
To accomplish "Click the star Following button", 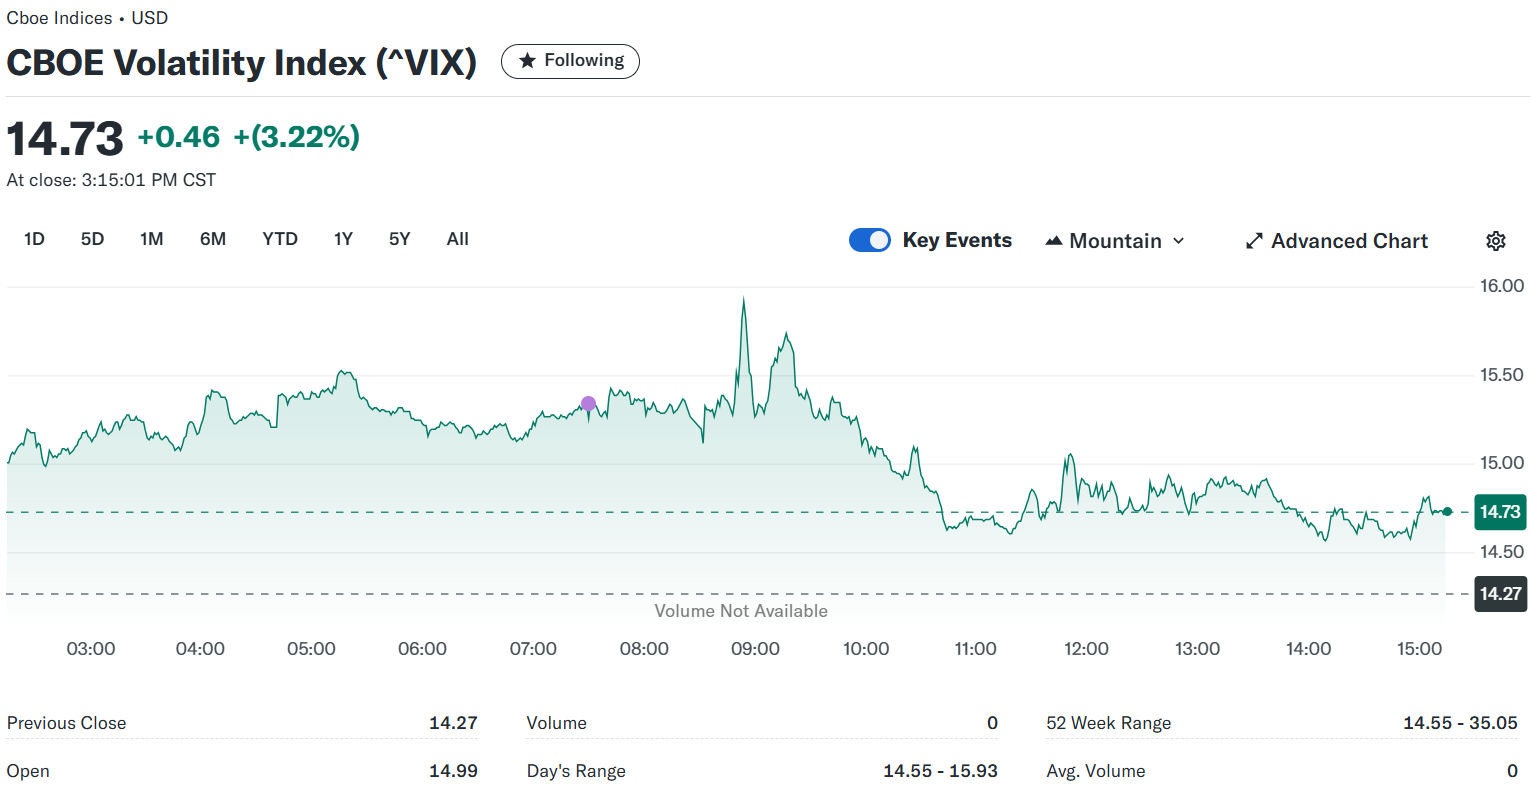I will pyautogui.click(x=570, y=61).
